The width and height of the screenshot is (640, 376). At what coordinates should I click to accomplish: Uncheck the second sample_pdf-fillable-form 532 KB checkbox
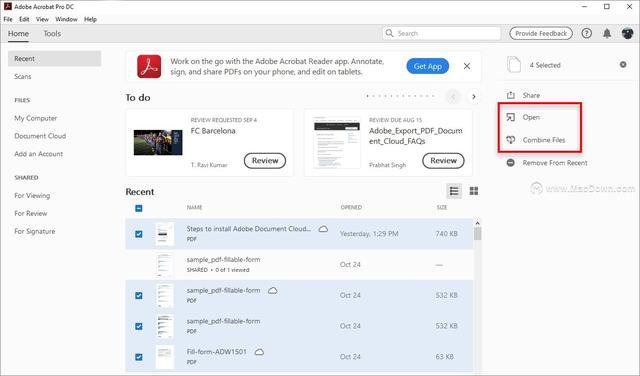(139, 326)
